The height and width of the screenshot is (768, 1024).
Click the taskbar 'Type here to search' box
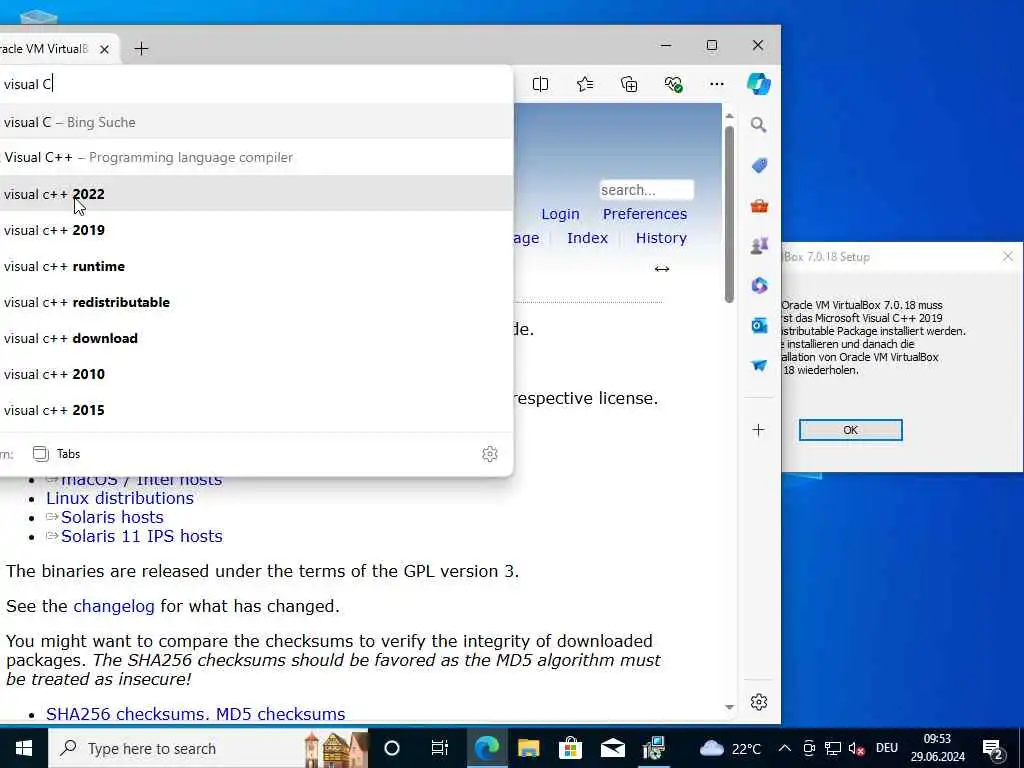[208, 748]
